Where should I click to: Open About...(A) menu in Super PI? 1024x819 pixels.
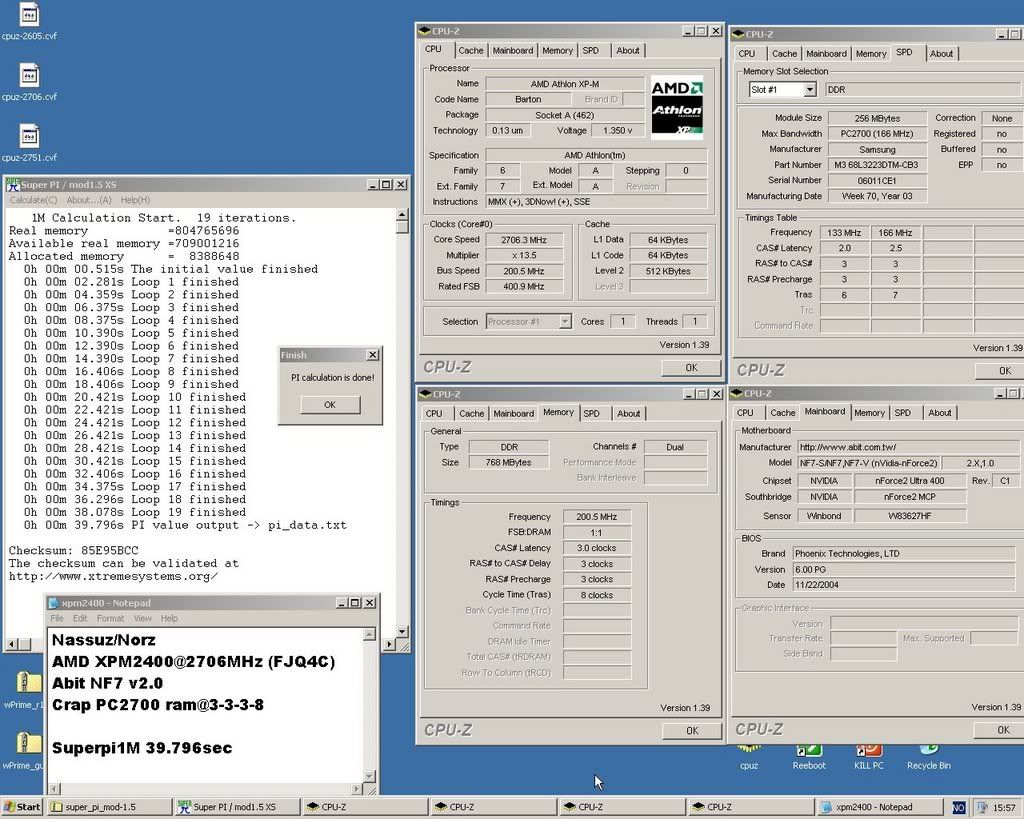(89, 200)
